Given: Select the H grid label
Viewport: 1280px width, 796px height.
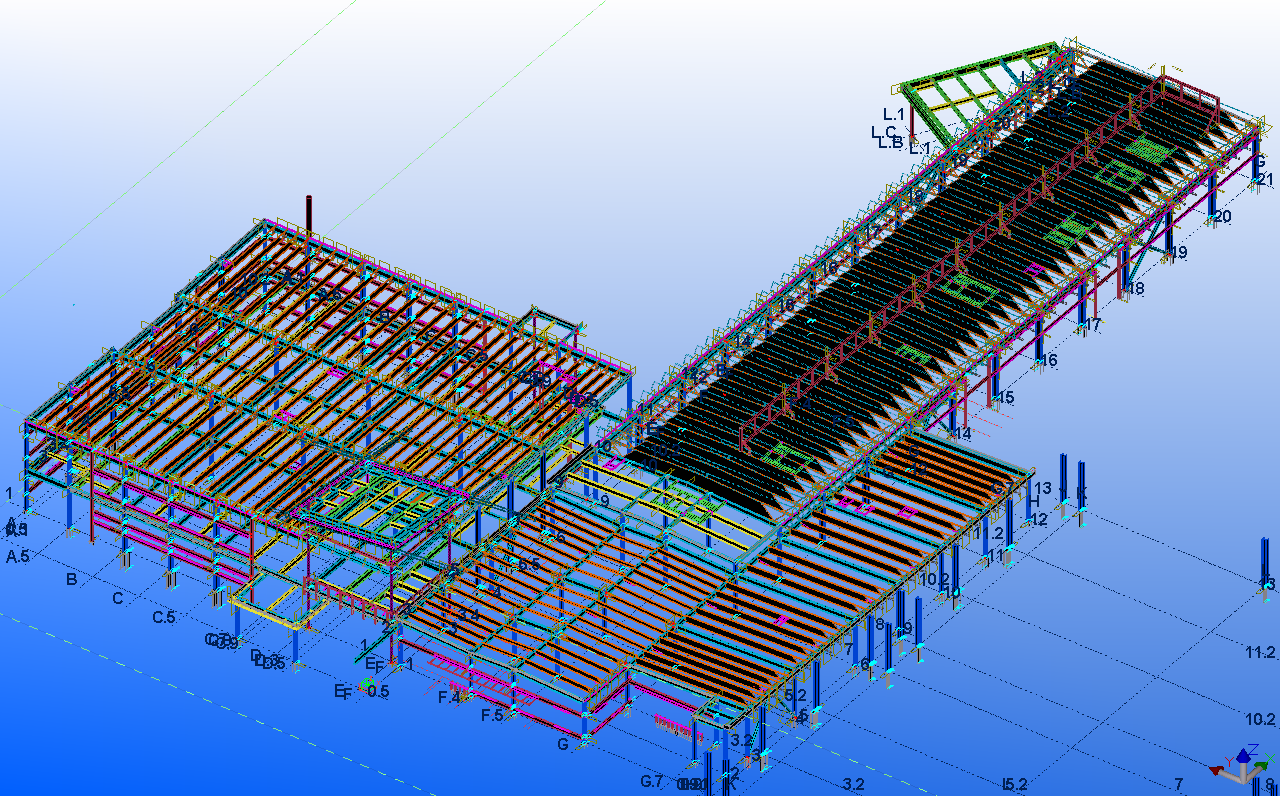Looking at the screenshot, I should [x=1034, y=503].
